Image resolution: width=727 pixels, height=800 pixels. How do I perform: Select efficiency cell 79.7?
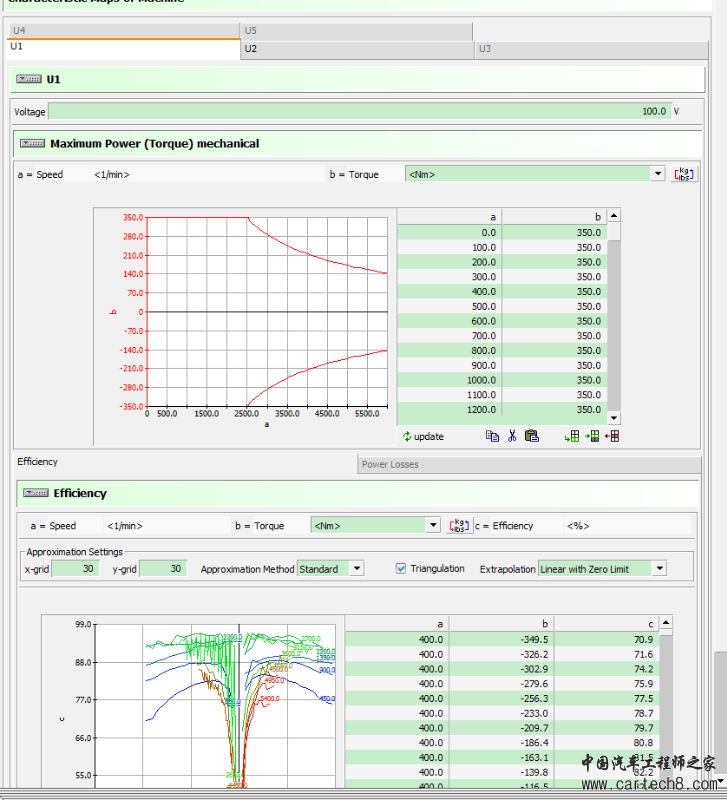(607, 729)
